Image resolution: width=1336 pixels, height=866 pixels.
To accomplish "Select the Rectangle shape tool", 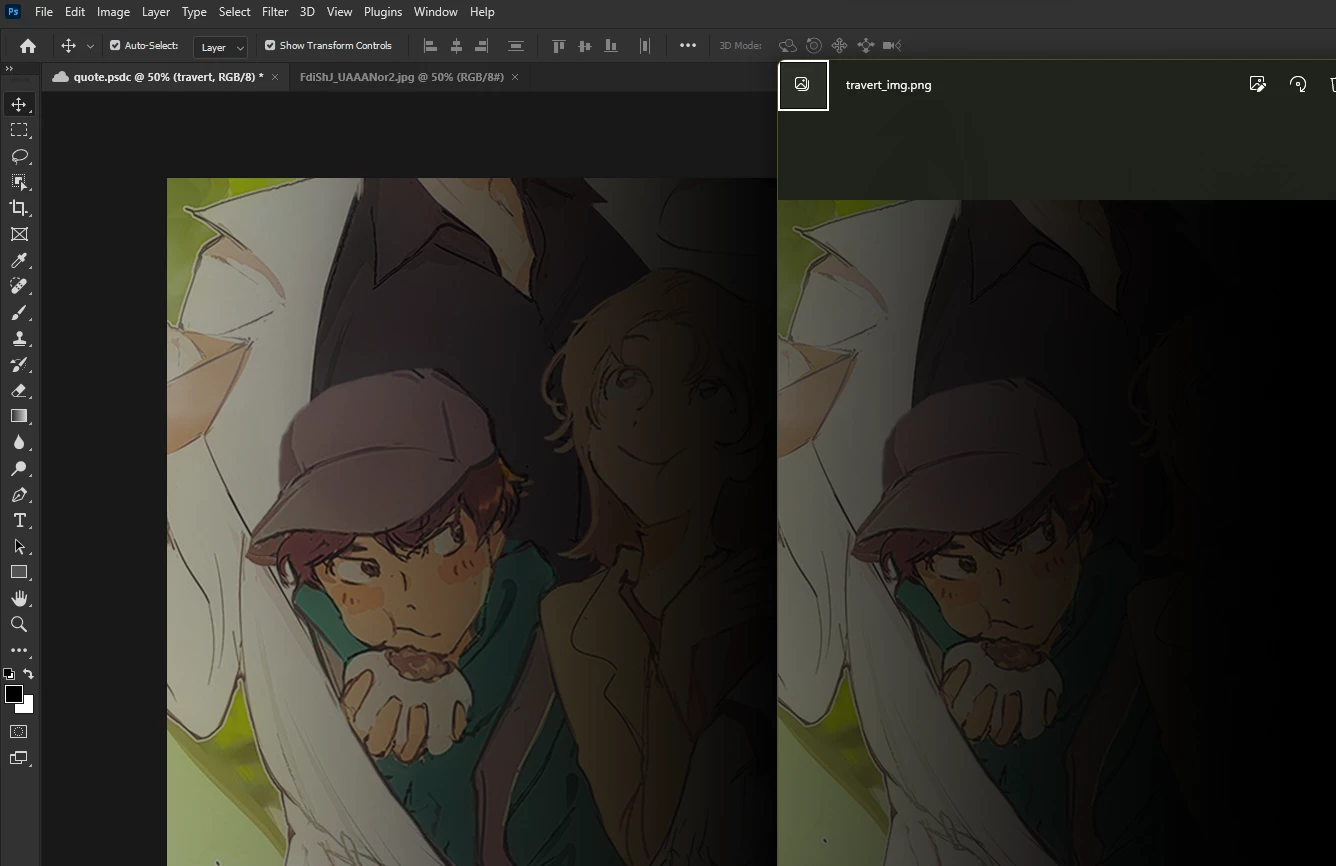I will pos(19,572).
